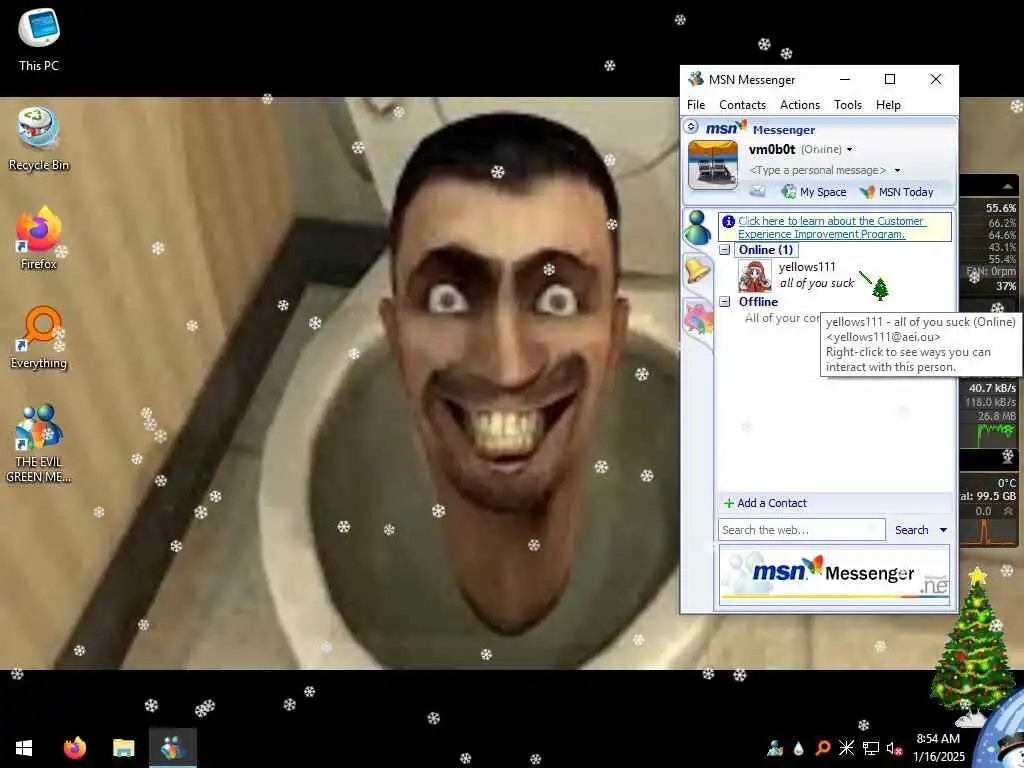
Task: Click the Messenger buddy tray icon
Action: point(775,748)
